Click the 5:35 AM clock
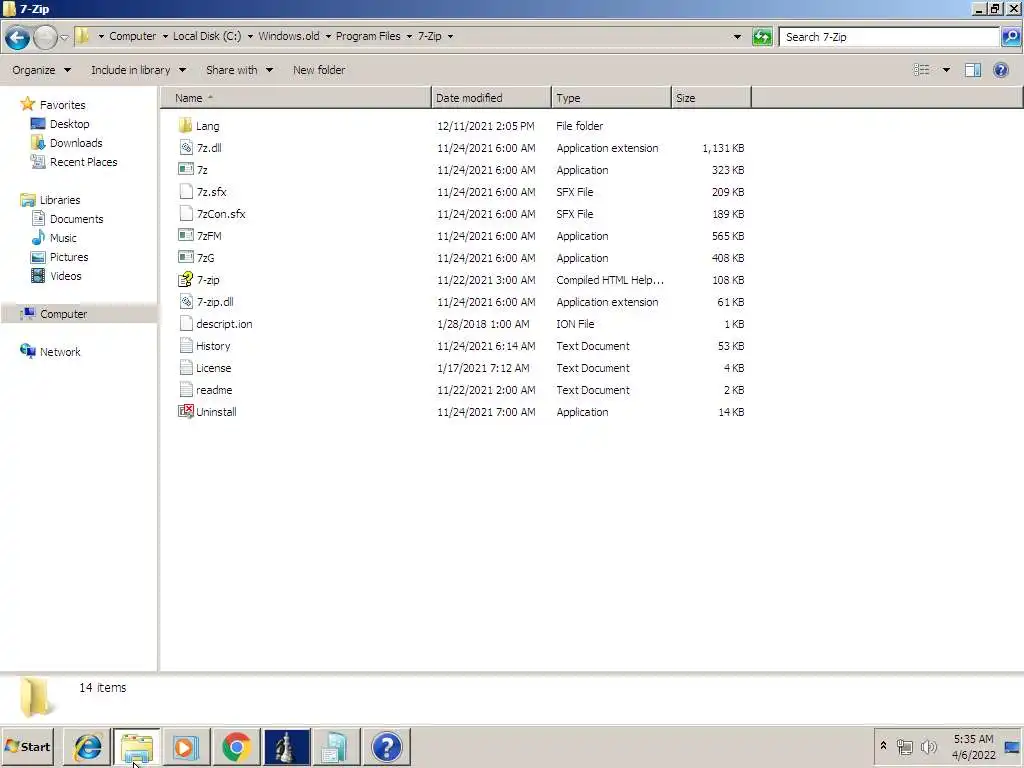 (x=973, y=739)
